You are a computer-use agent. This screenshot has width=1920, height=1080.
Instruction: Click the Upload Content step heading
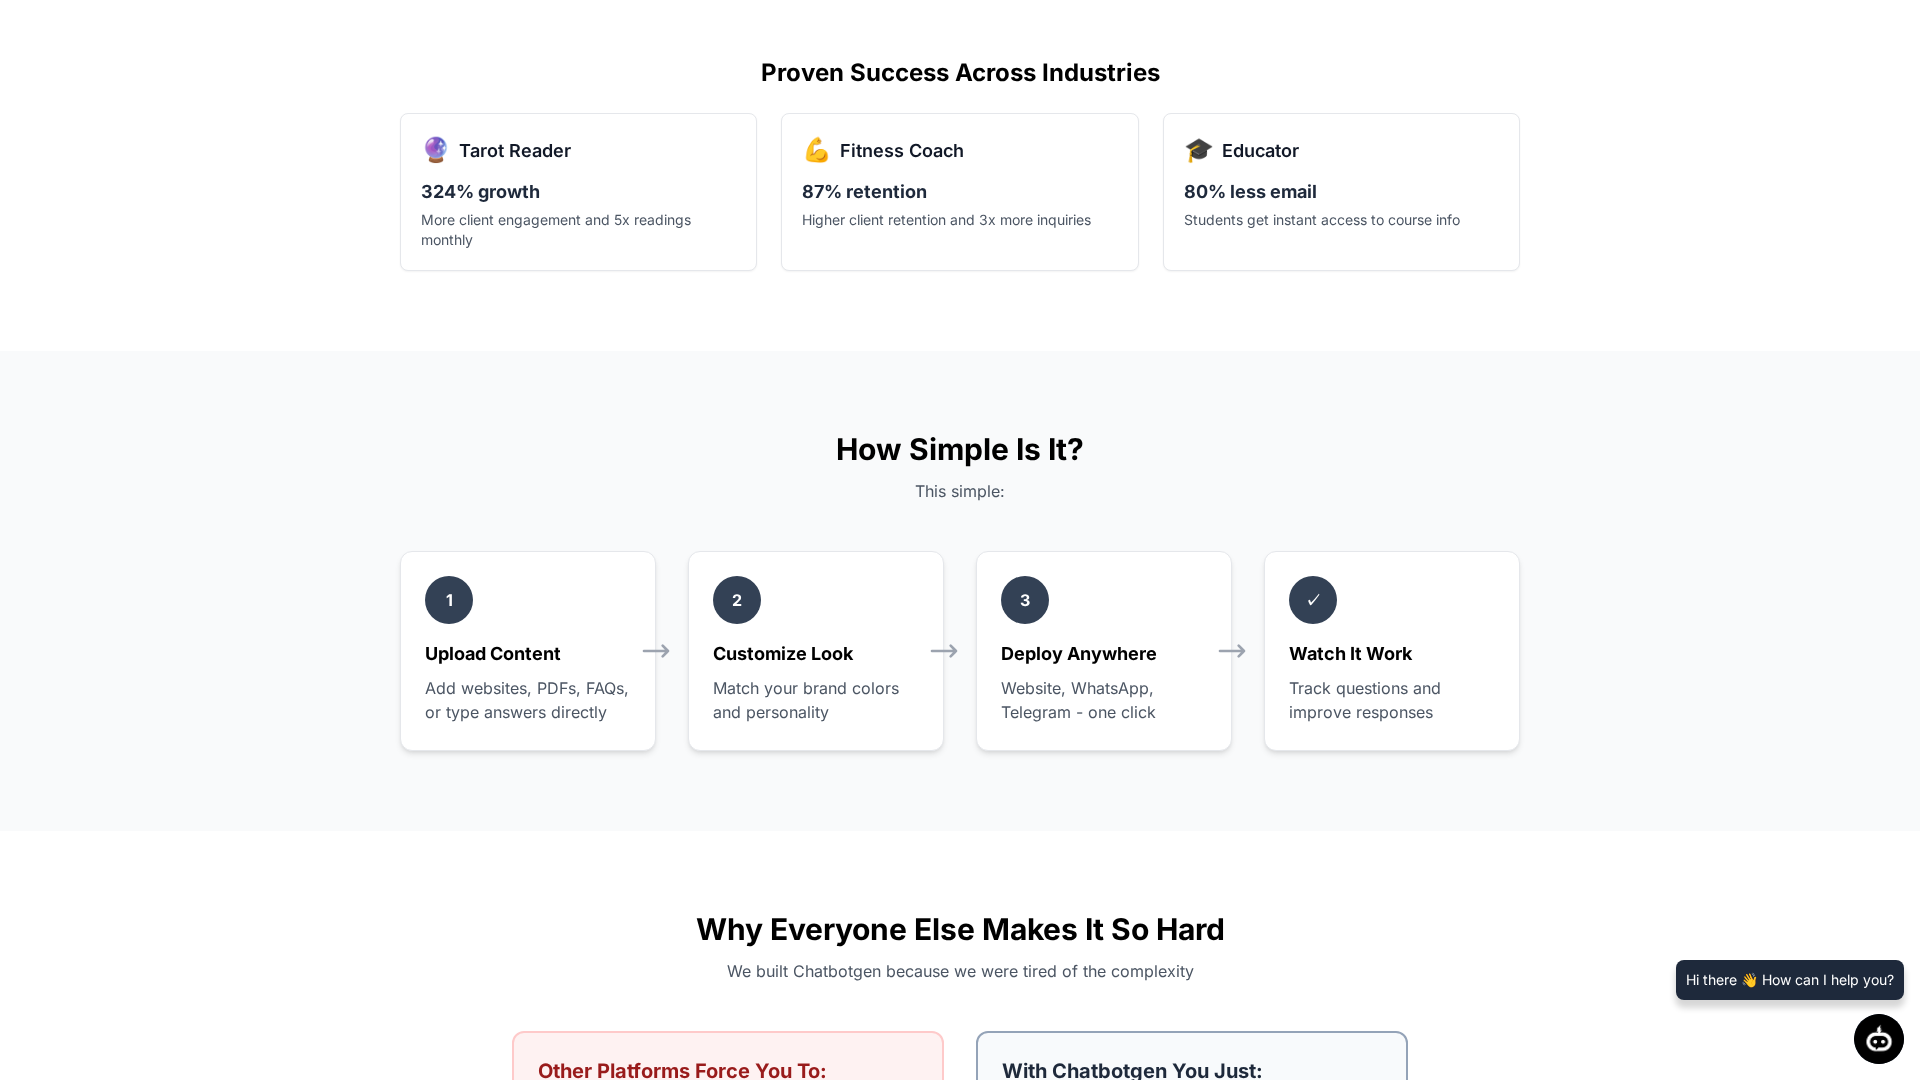[x=493, y=654]
